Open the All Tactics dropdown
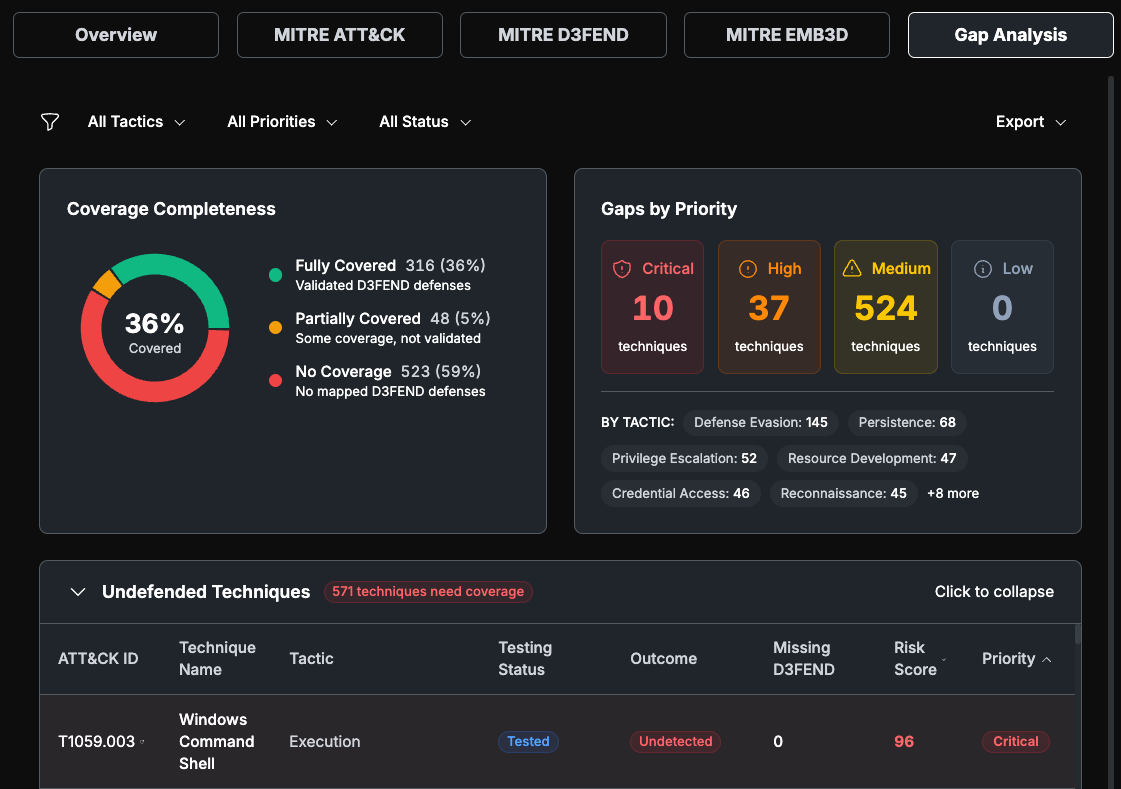 pos(136,122)
